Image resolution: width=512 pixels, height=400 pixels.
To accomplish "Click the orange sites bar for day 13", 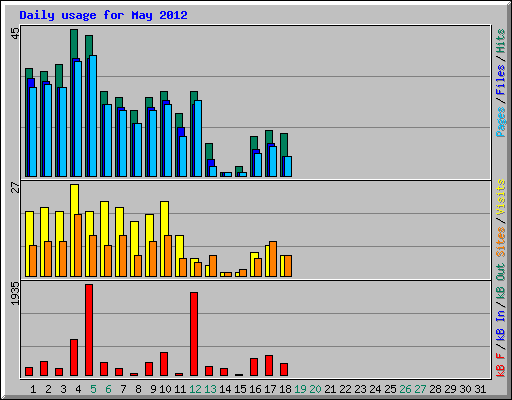I will click(213, 266).
